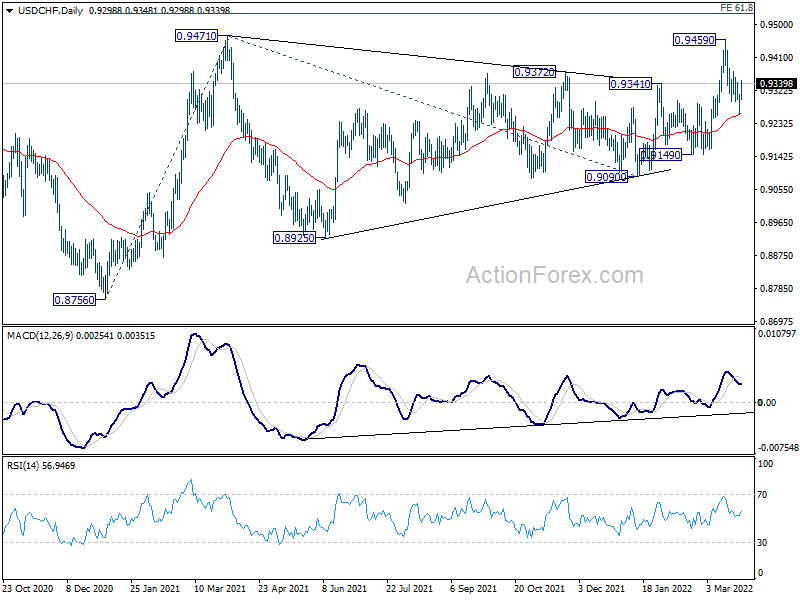Viewport: 800px width, 600px height.
Task: Click the 0.90550 price axis value
Action: click(x=777, y=189)
